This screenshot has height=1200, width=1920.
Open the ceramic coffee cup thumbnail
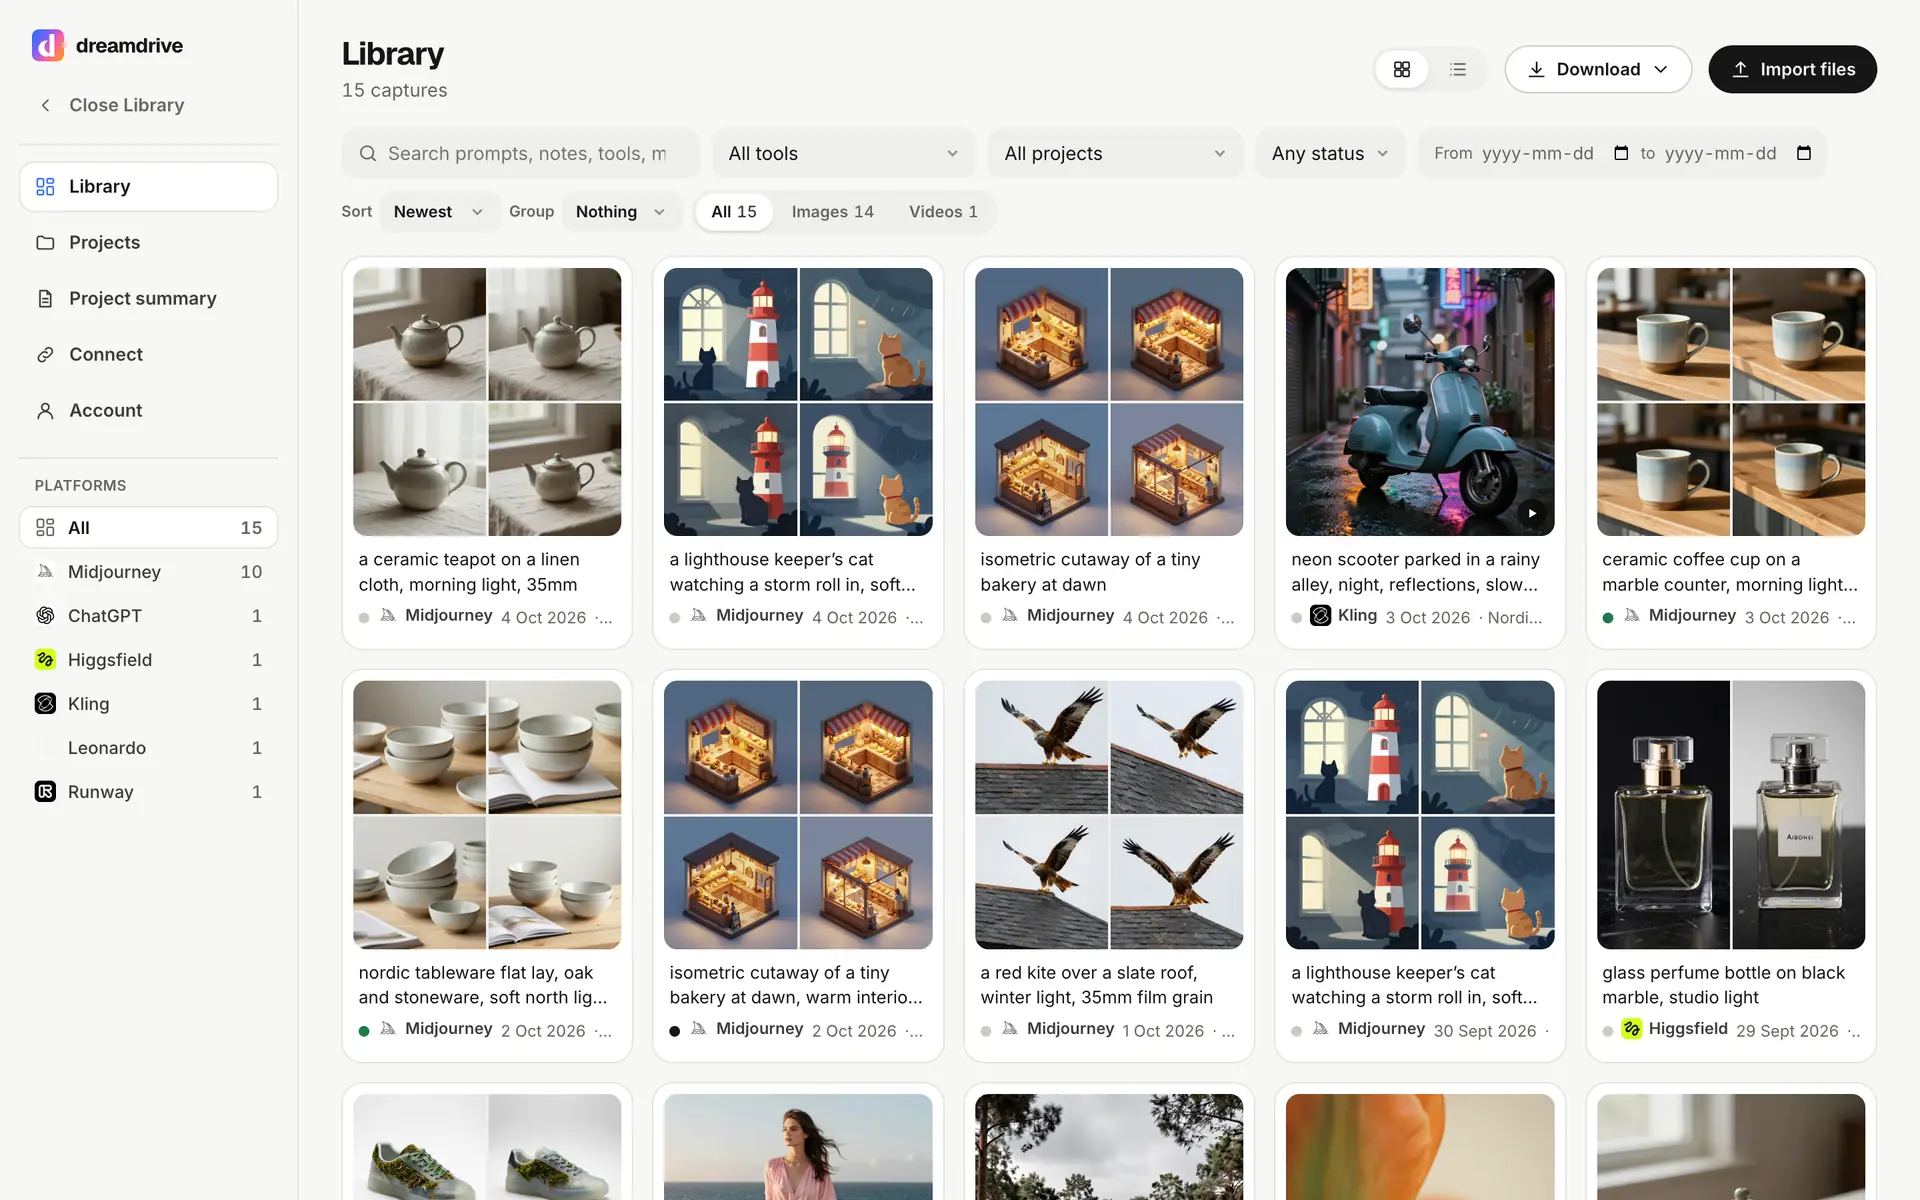pos(1731,402)
